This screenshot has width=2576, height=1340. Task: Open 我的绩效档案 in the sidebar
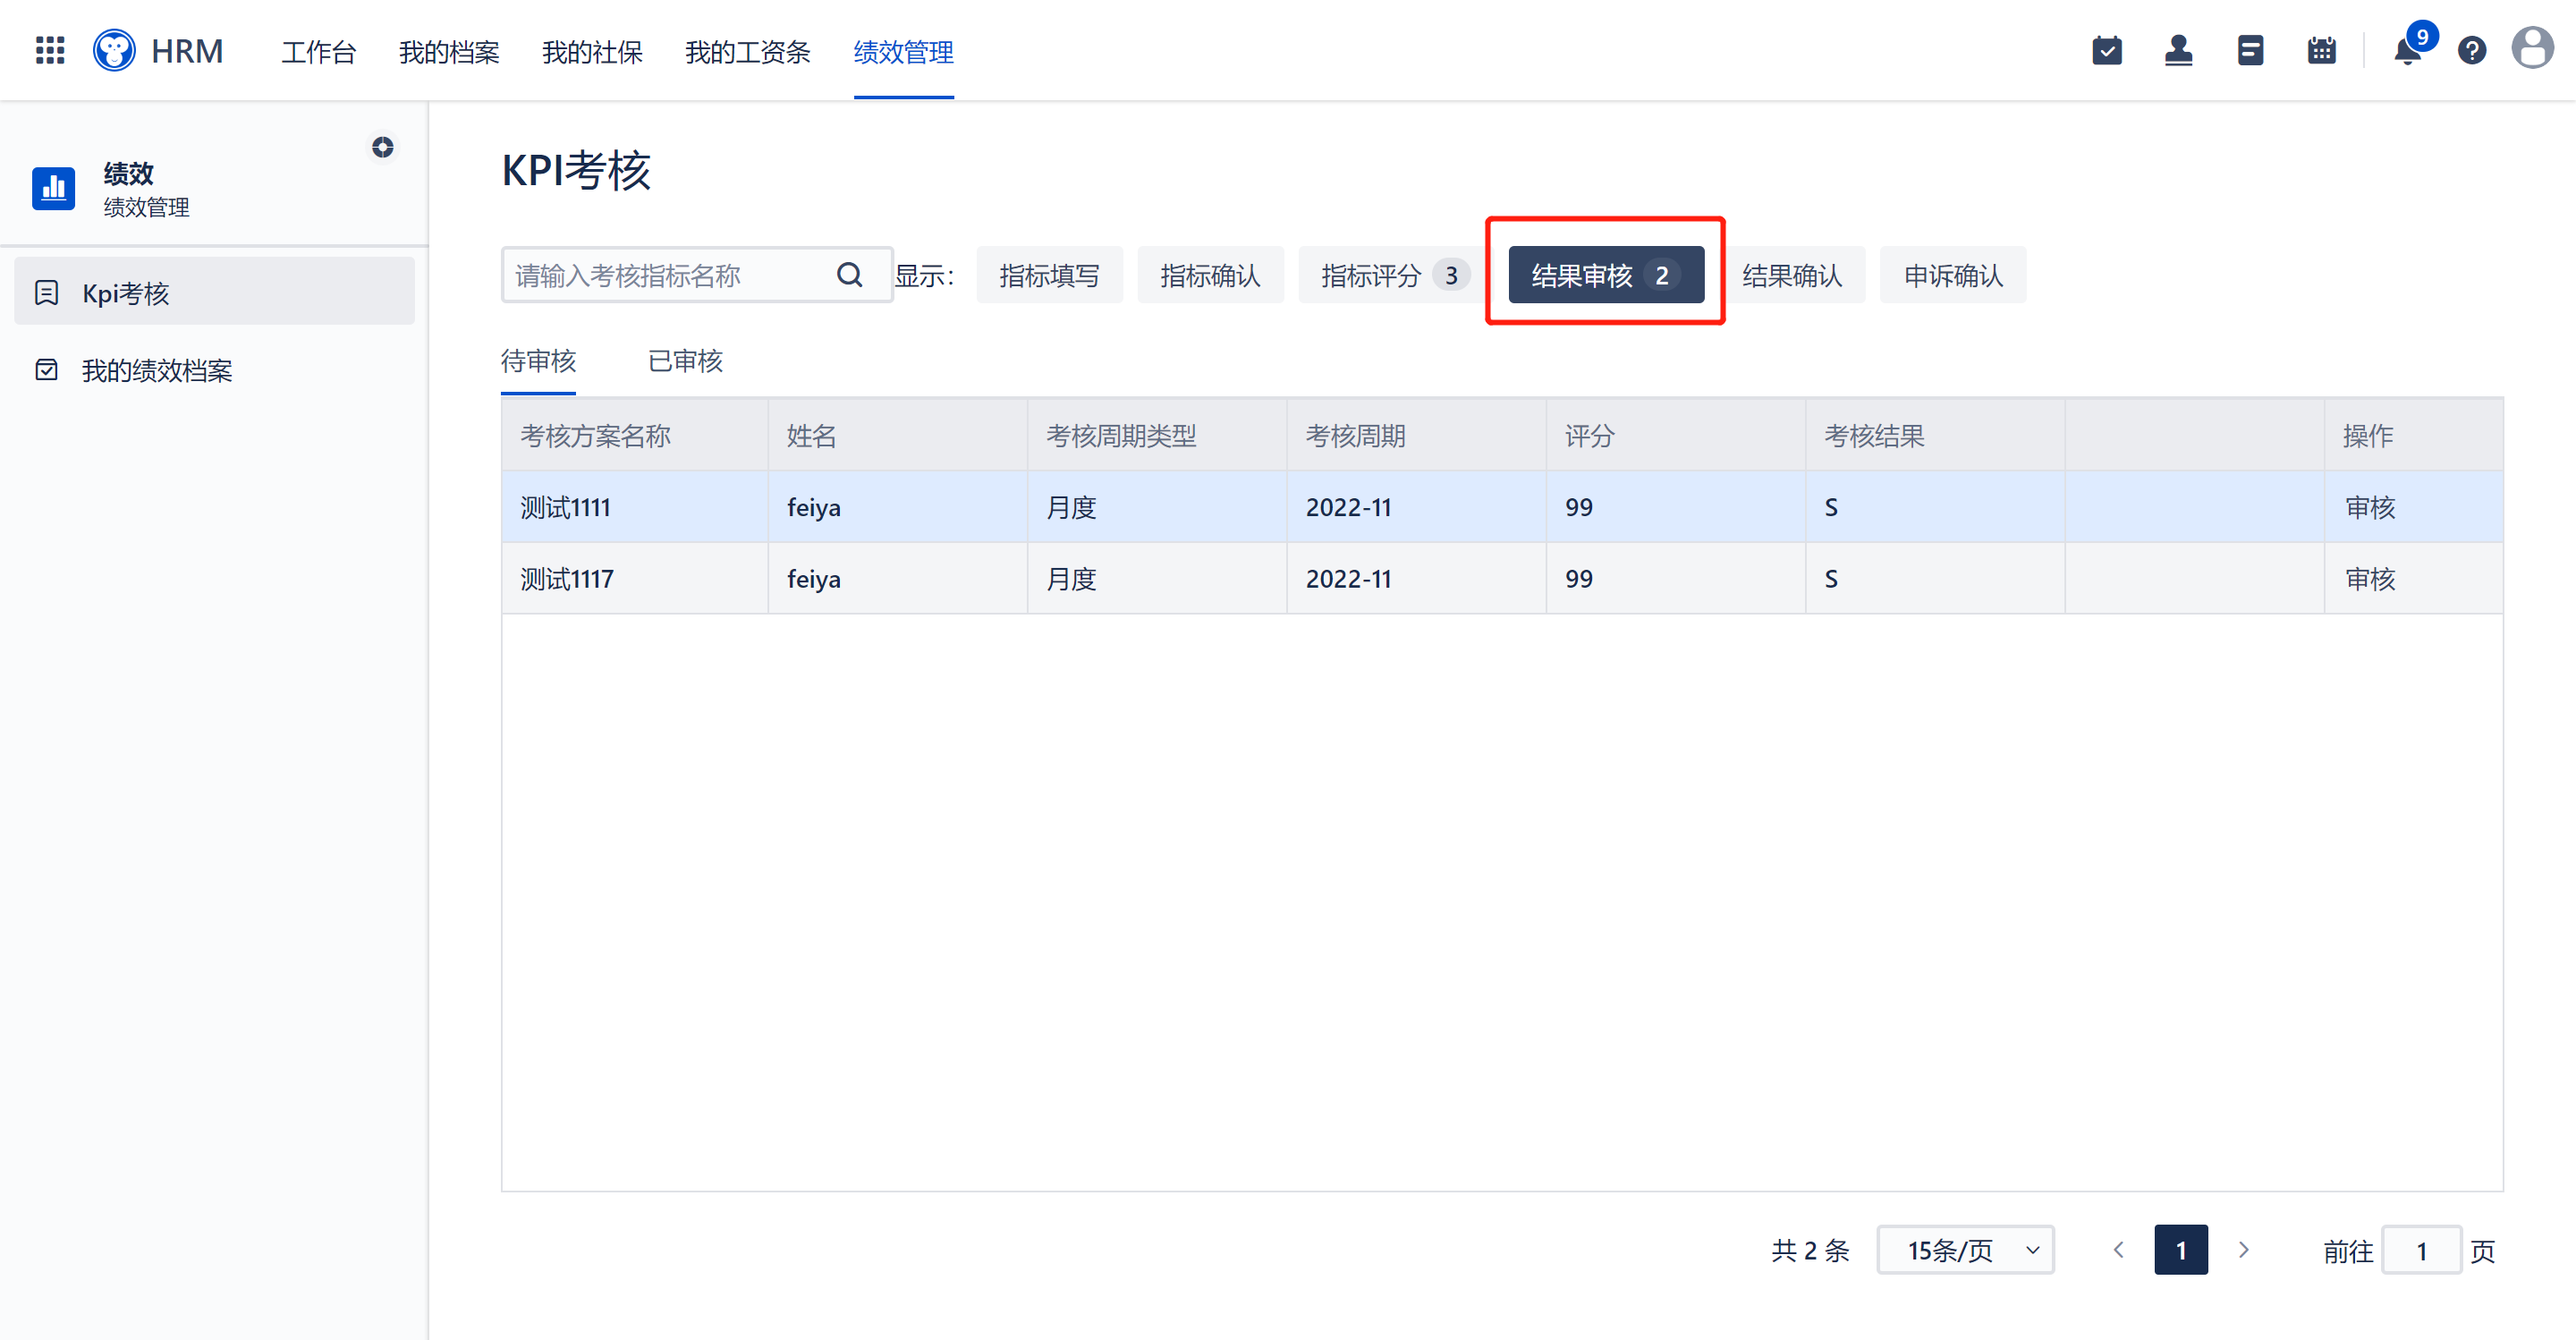(x=214, y=370)
